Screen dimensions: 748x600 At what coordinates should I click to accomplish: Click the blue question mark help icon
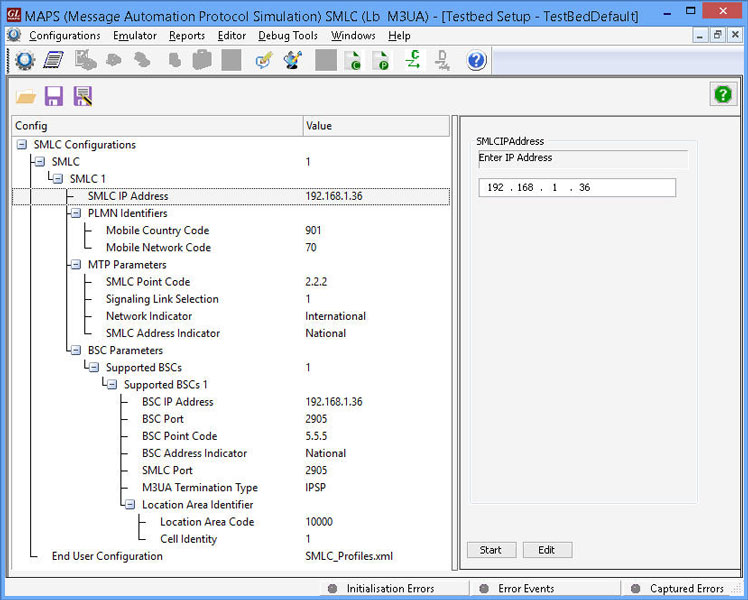(476, 61)
